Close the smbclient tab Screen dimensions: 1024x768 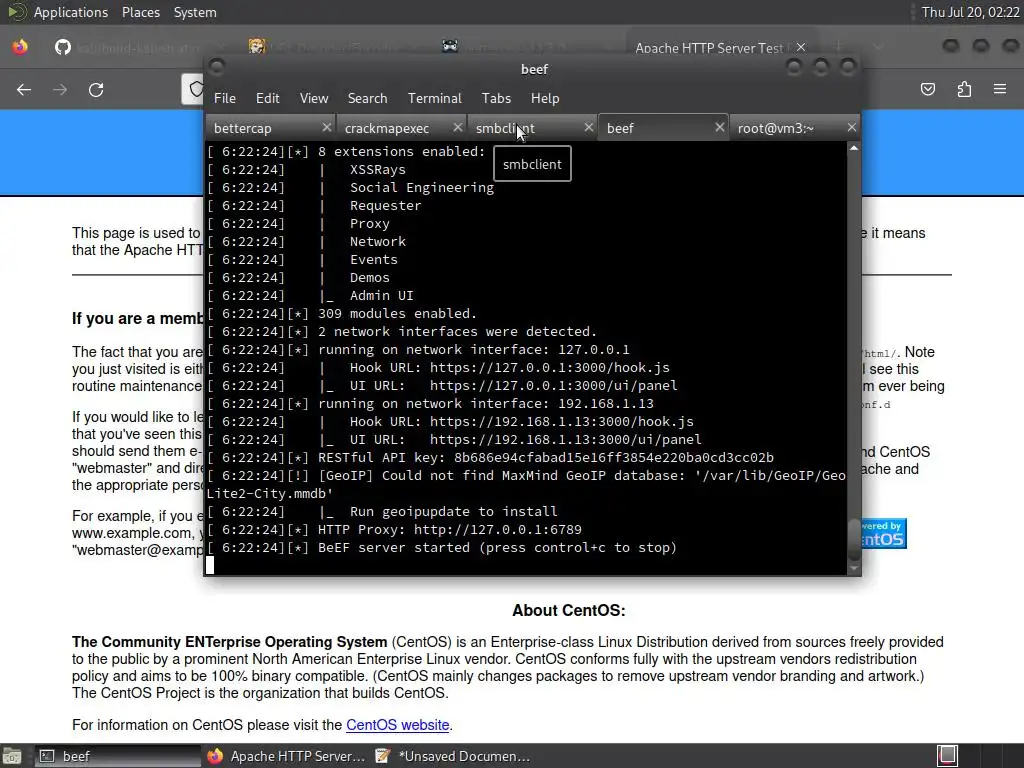588,127
